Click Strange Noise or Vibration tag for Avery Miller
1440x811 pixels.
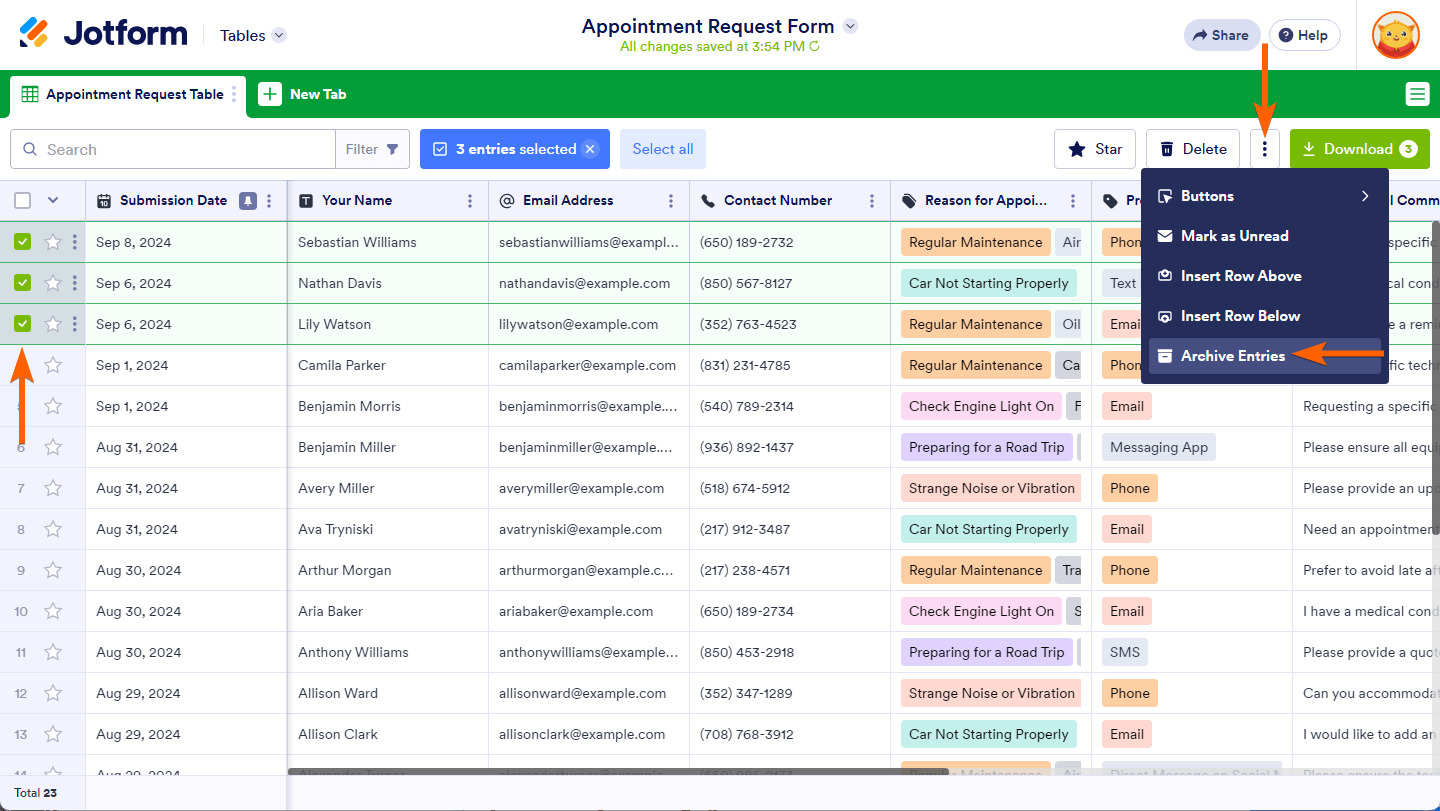992,488
